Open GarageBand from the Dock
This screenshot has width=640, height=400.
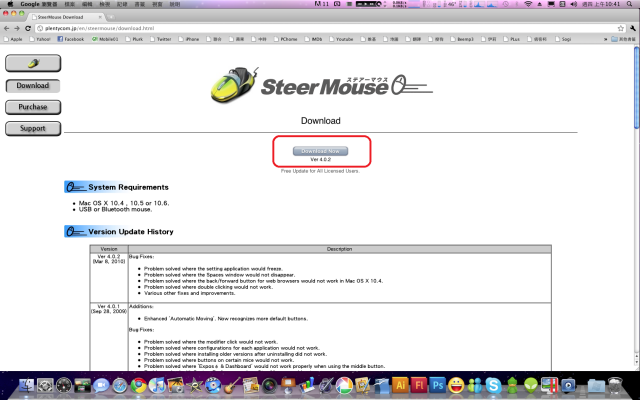tap(232, 385)
